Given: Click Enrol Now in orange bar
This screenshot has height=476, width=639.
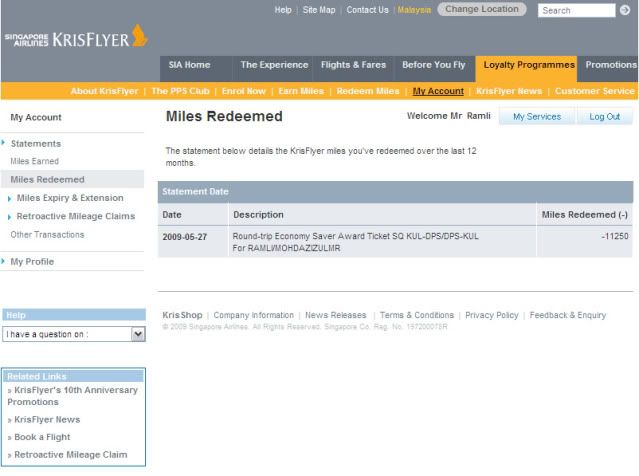Looking at the screenshot, I should pos(244,91).
